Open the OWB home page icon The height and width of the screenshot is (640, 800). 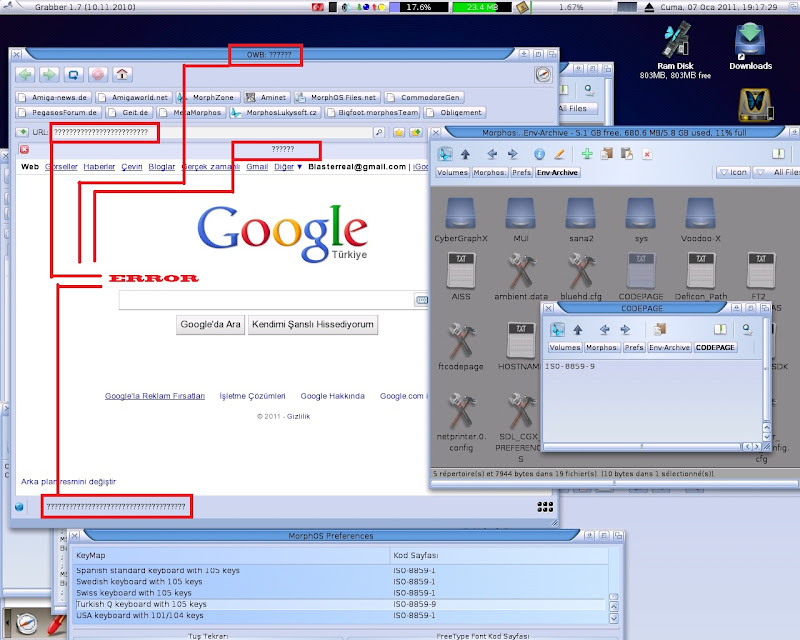[x=122, y=75]
